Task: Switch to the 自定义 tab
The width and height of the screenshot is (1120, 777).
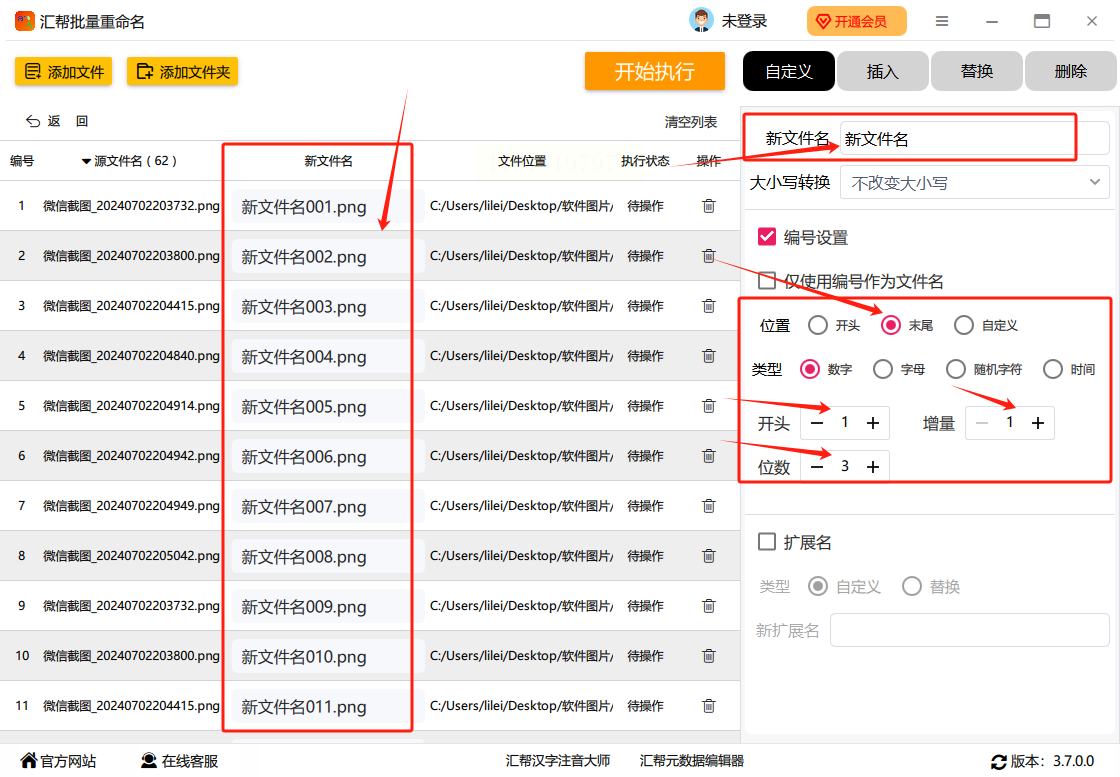Action: point(789,71)
